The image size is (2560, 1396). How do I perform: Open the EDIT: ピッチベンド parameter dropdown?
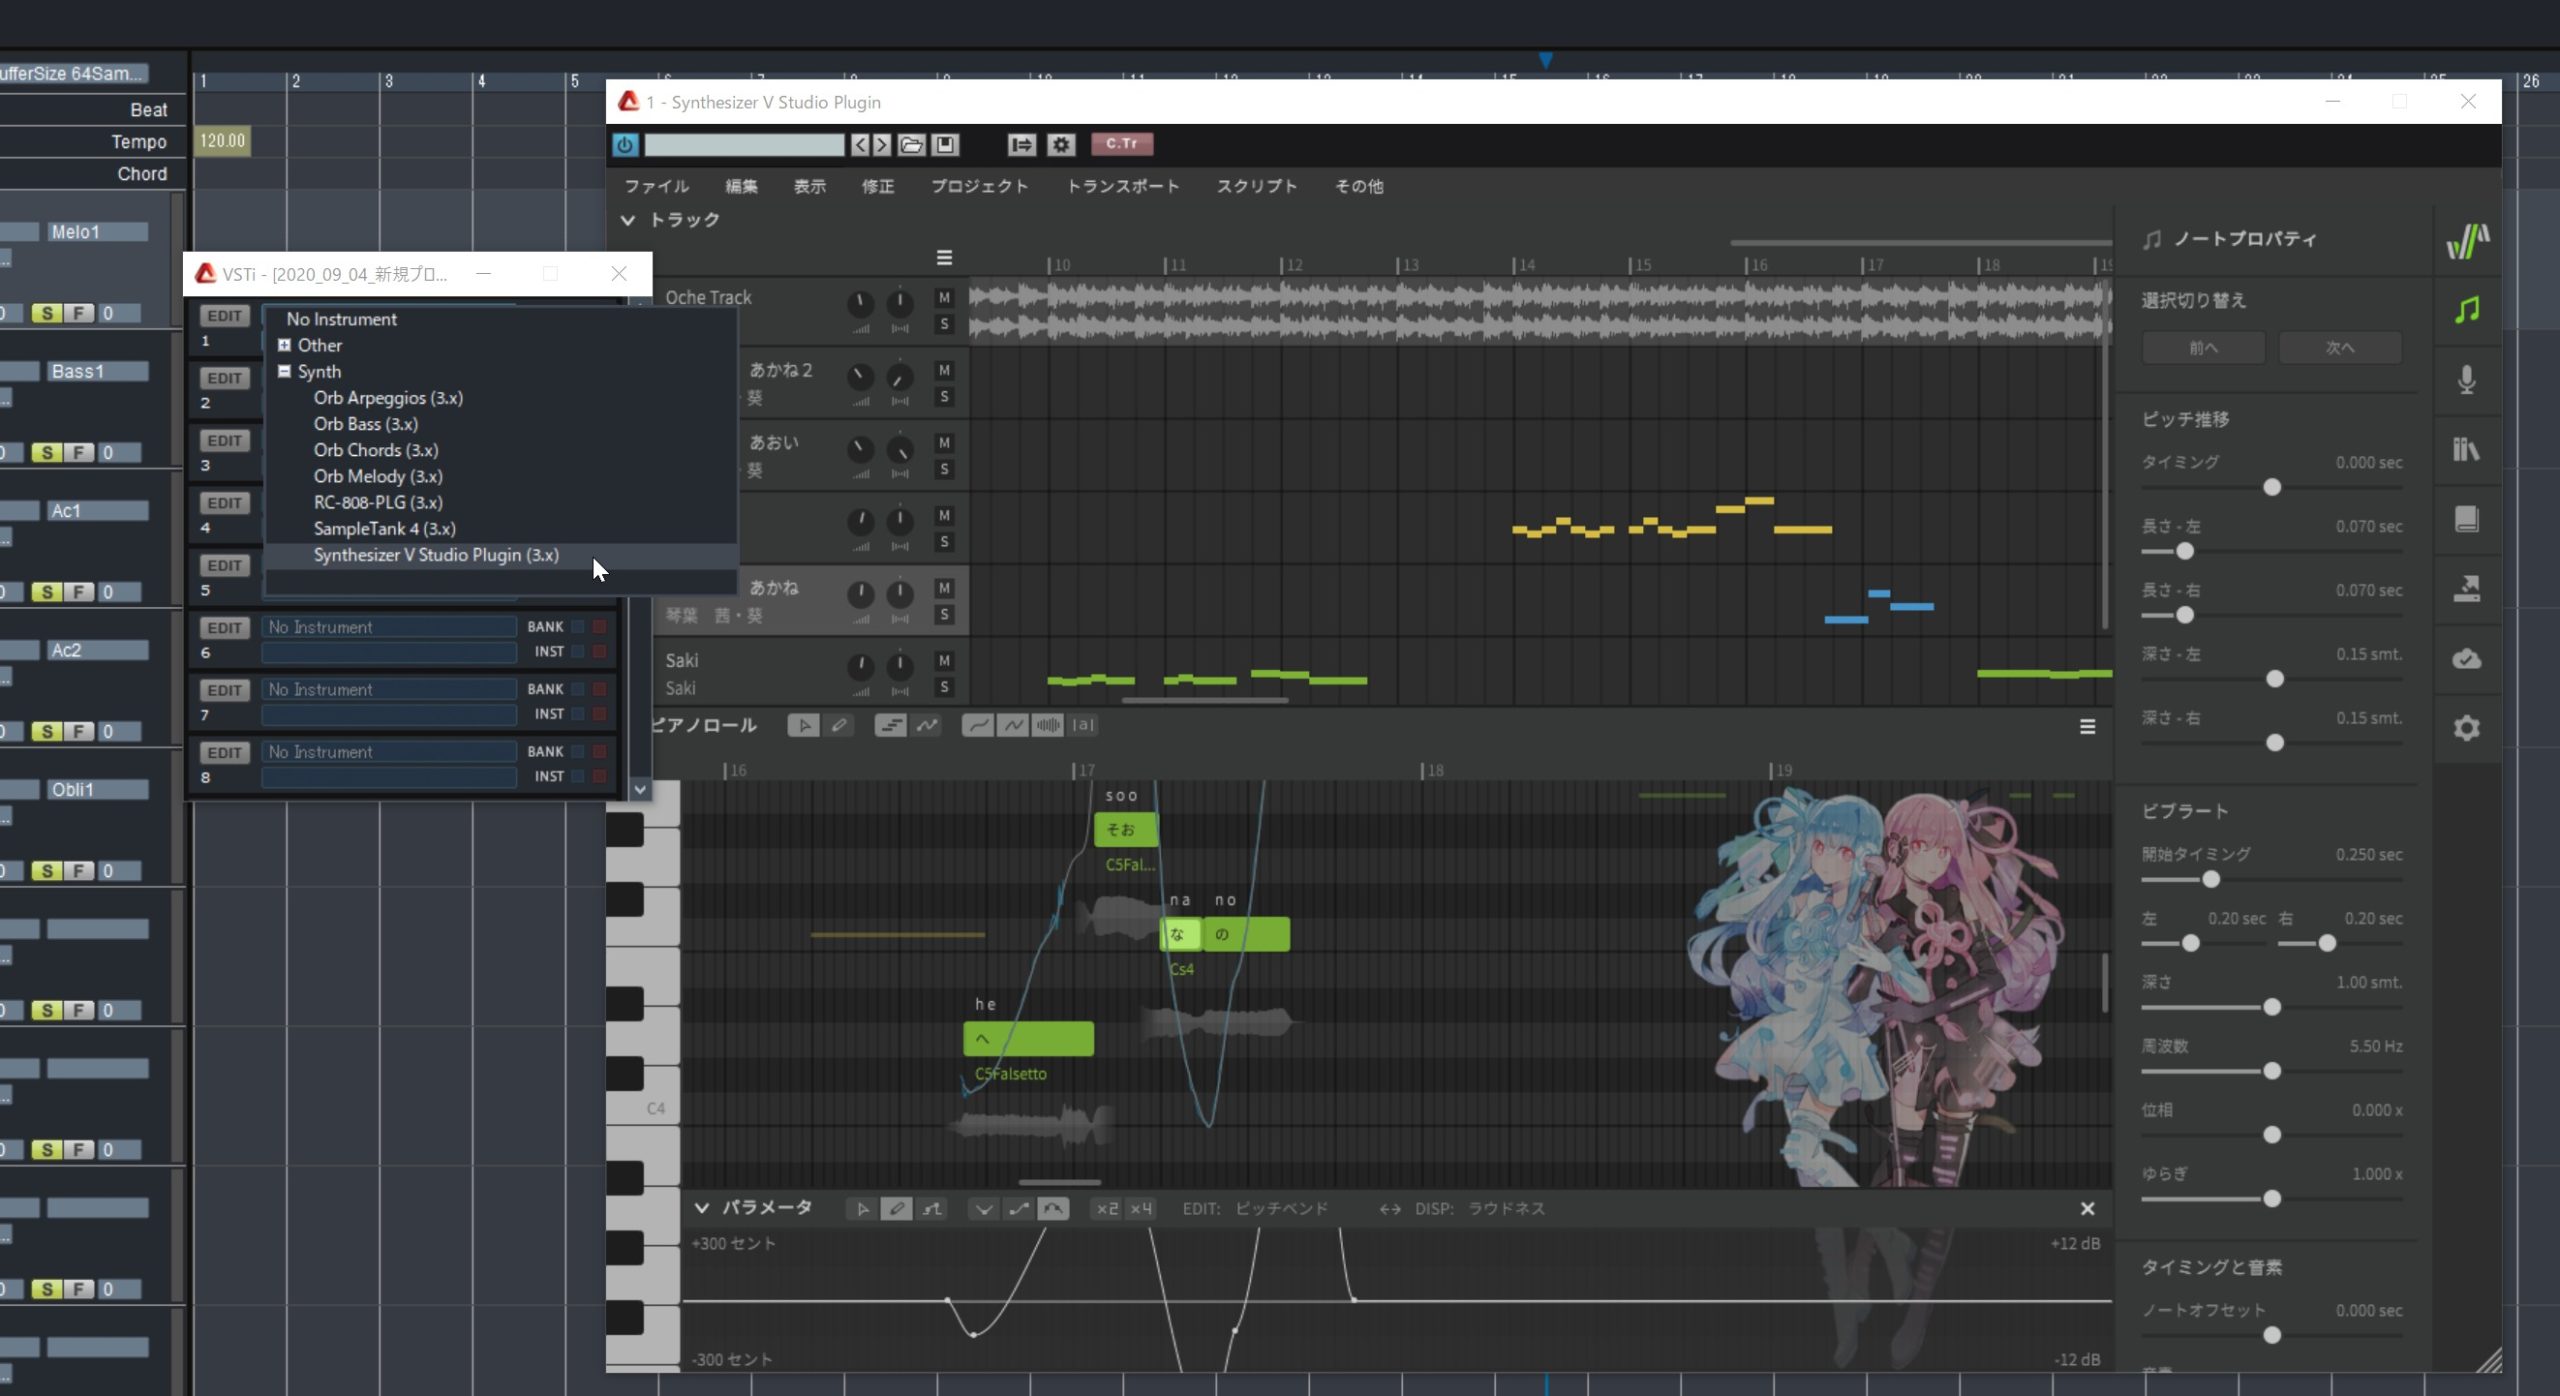1256,1209
